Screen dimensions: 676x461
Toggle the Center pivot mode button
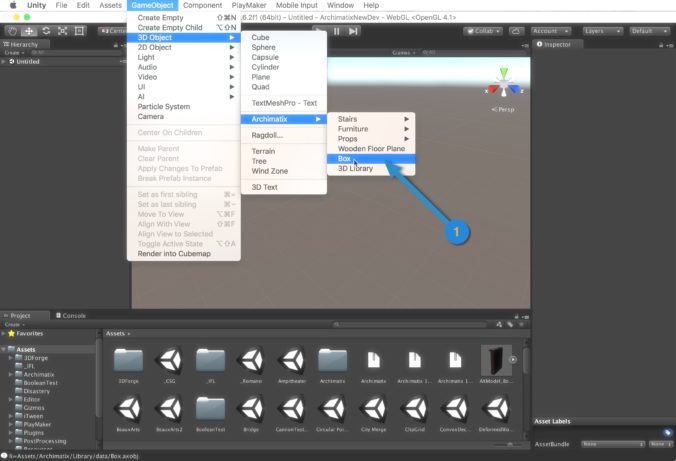pyautogui.click(x=113, y=31)
